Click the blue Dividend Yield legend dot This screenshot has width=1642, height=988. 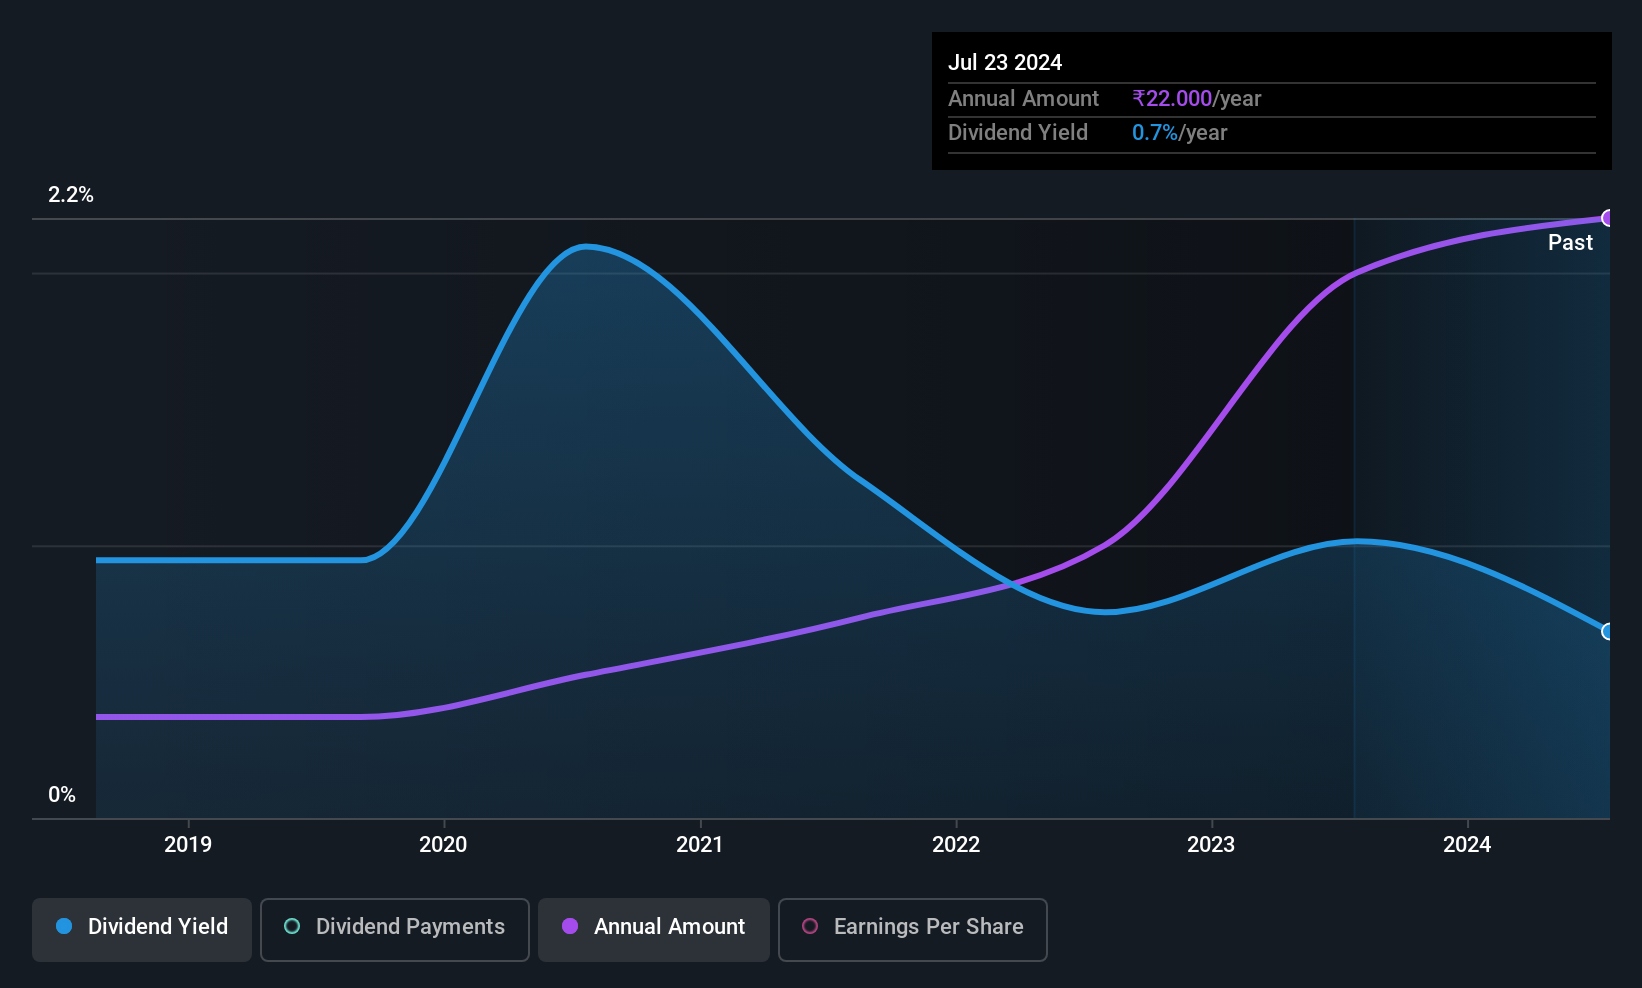click(64, 926)
